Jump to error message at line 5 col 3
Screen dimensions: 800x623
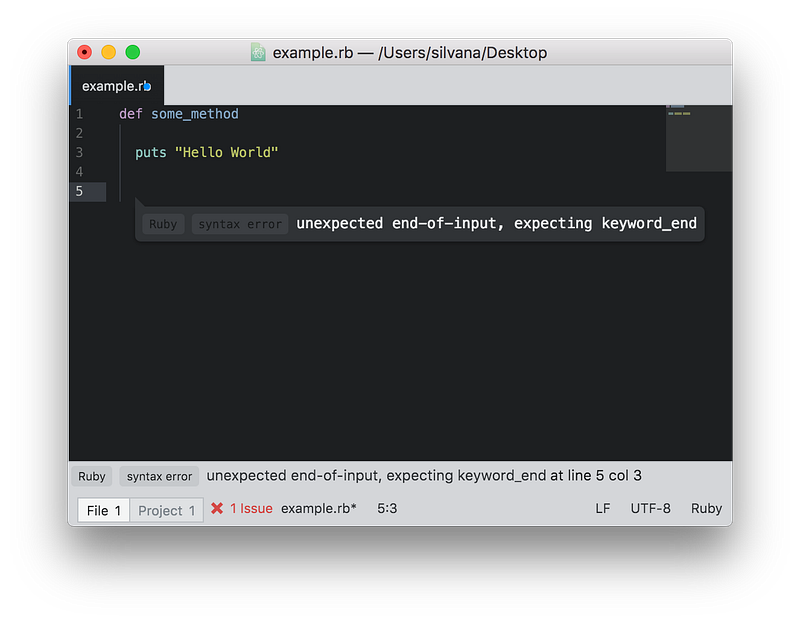tap(424, 476)
